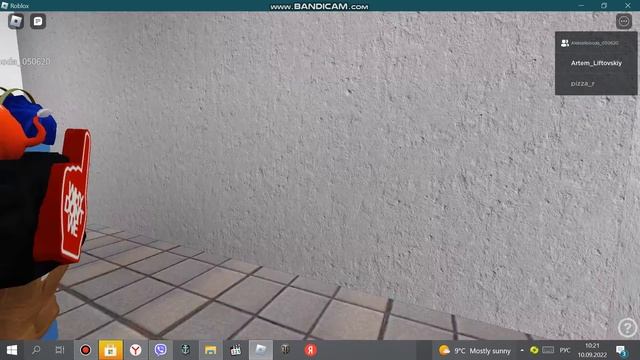Switch input language РУС indicator

point(565,351)
